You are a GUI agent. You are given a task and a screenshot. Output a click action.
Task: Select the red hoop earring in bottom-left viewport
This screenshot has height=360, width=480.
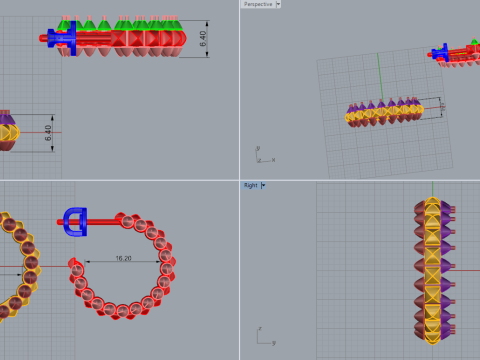[123, 267]
